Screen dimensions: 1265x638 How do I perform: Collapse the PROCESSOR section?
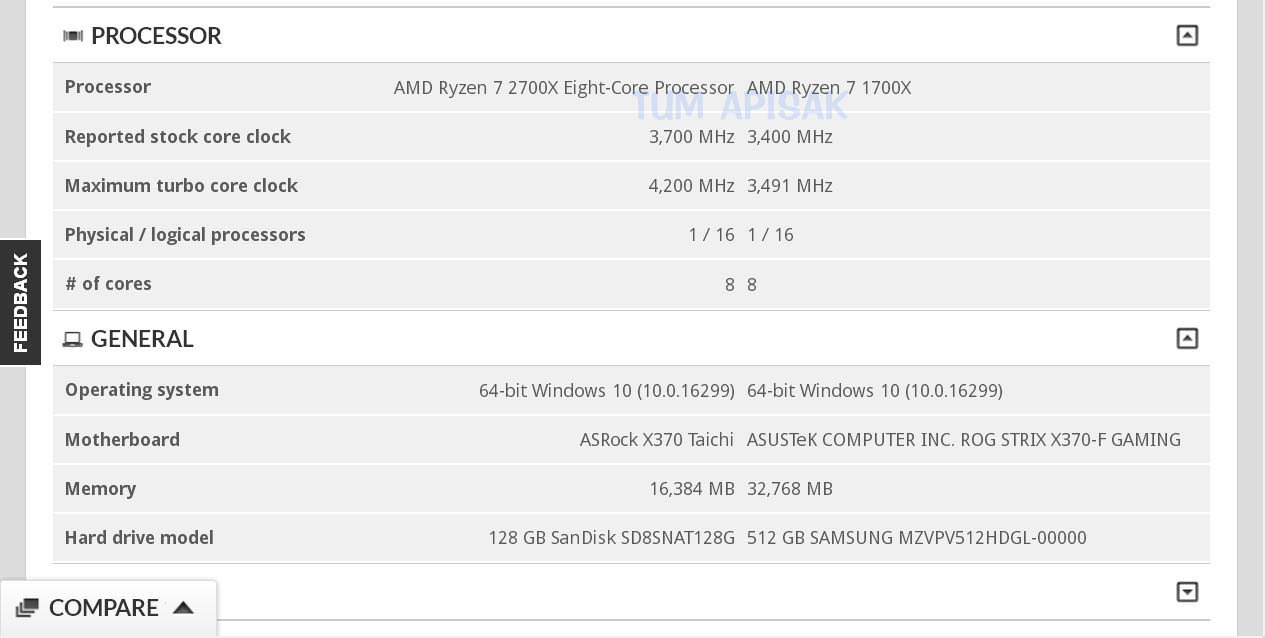[x=1187, y=36]
